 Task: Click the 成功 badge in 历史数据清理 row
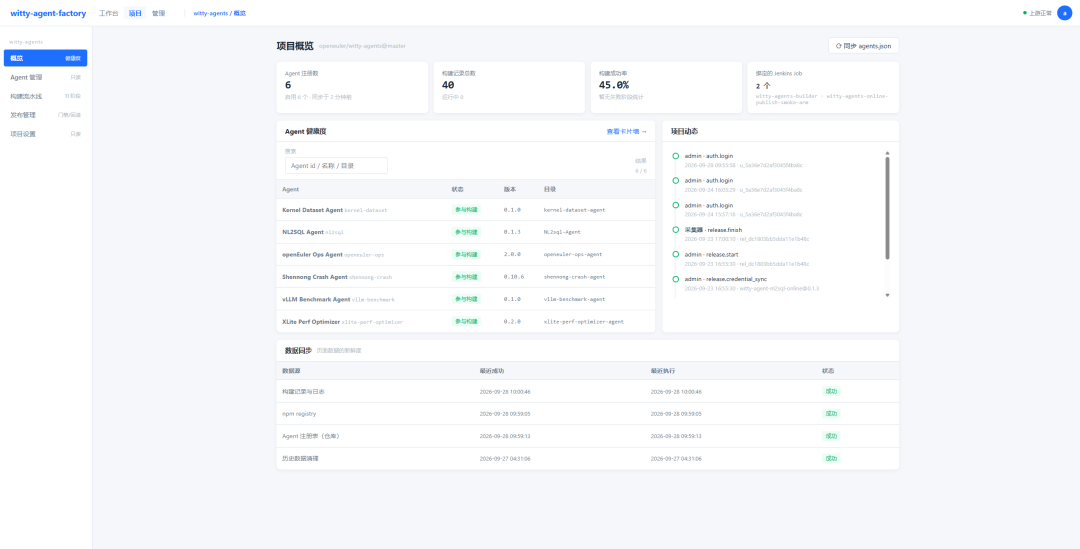[x=831, y=459]
